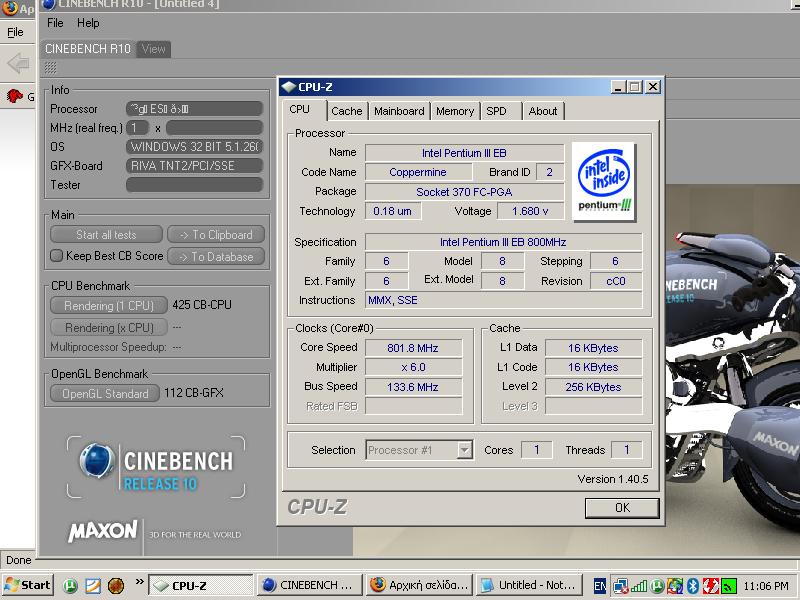
Task: Click the Bus Speed 133.6 MHz value
Action: coord(413,387)
